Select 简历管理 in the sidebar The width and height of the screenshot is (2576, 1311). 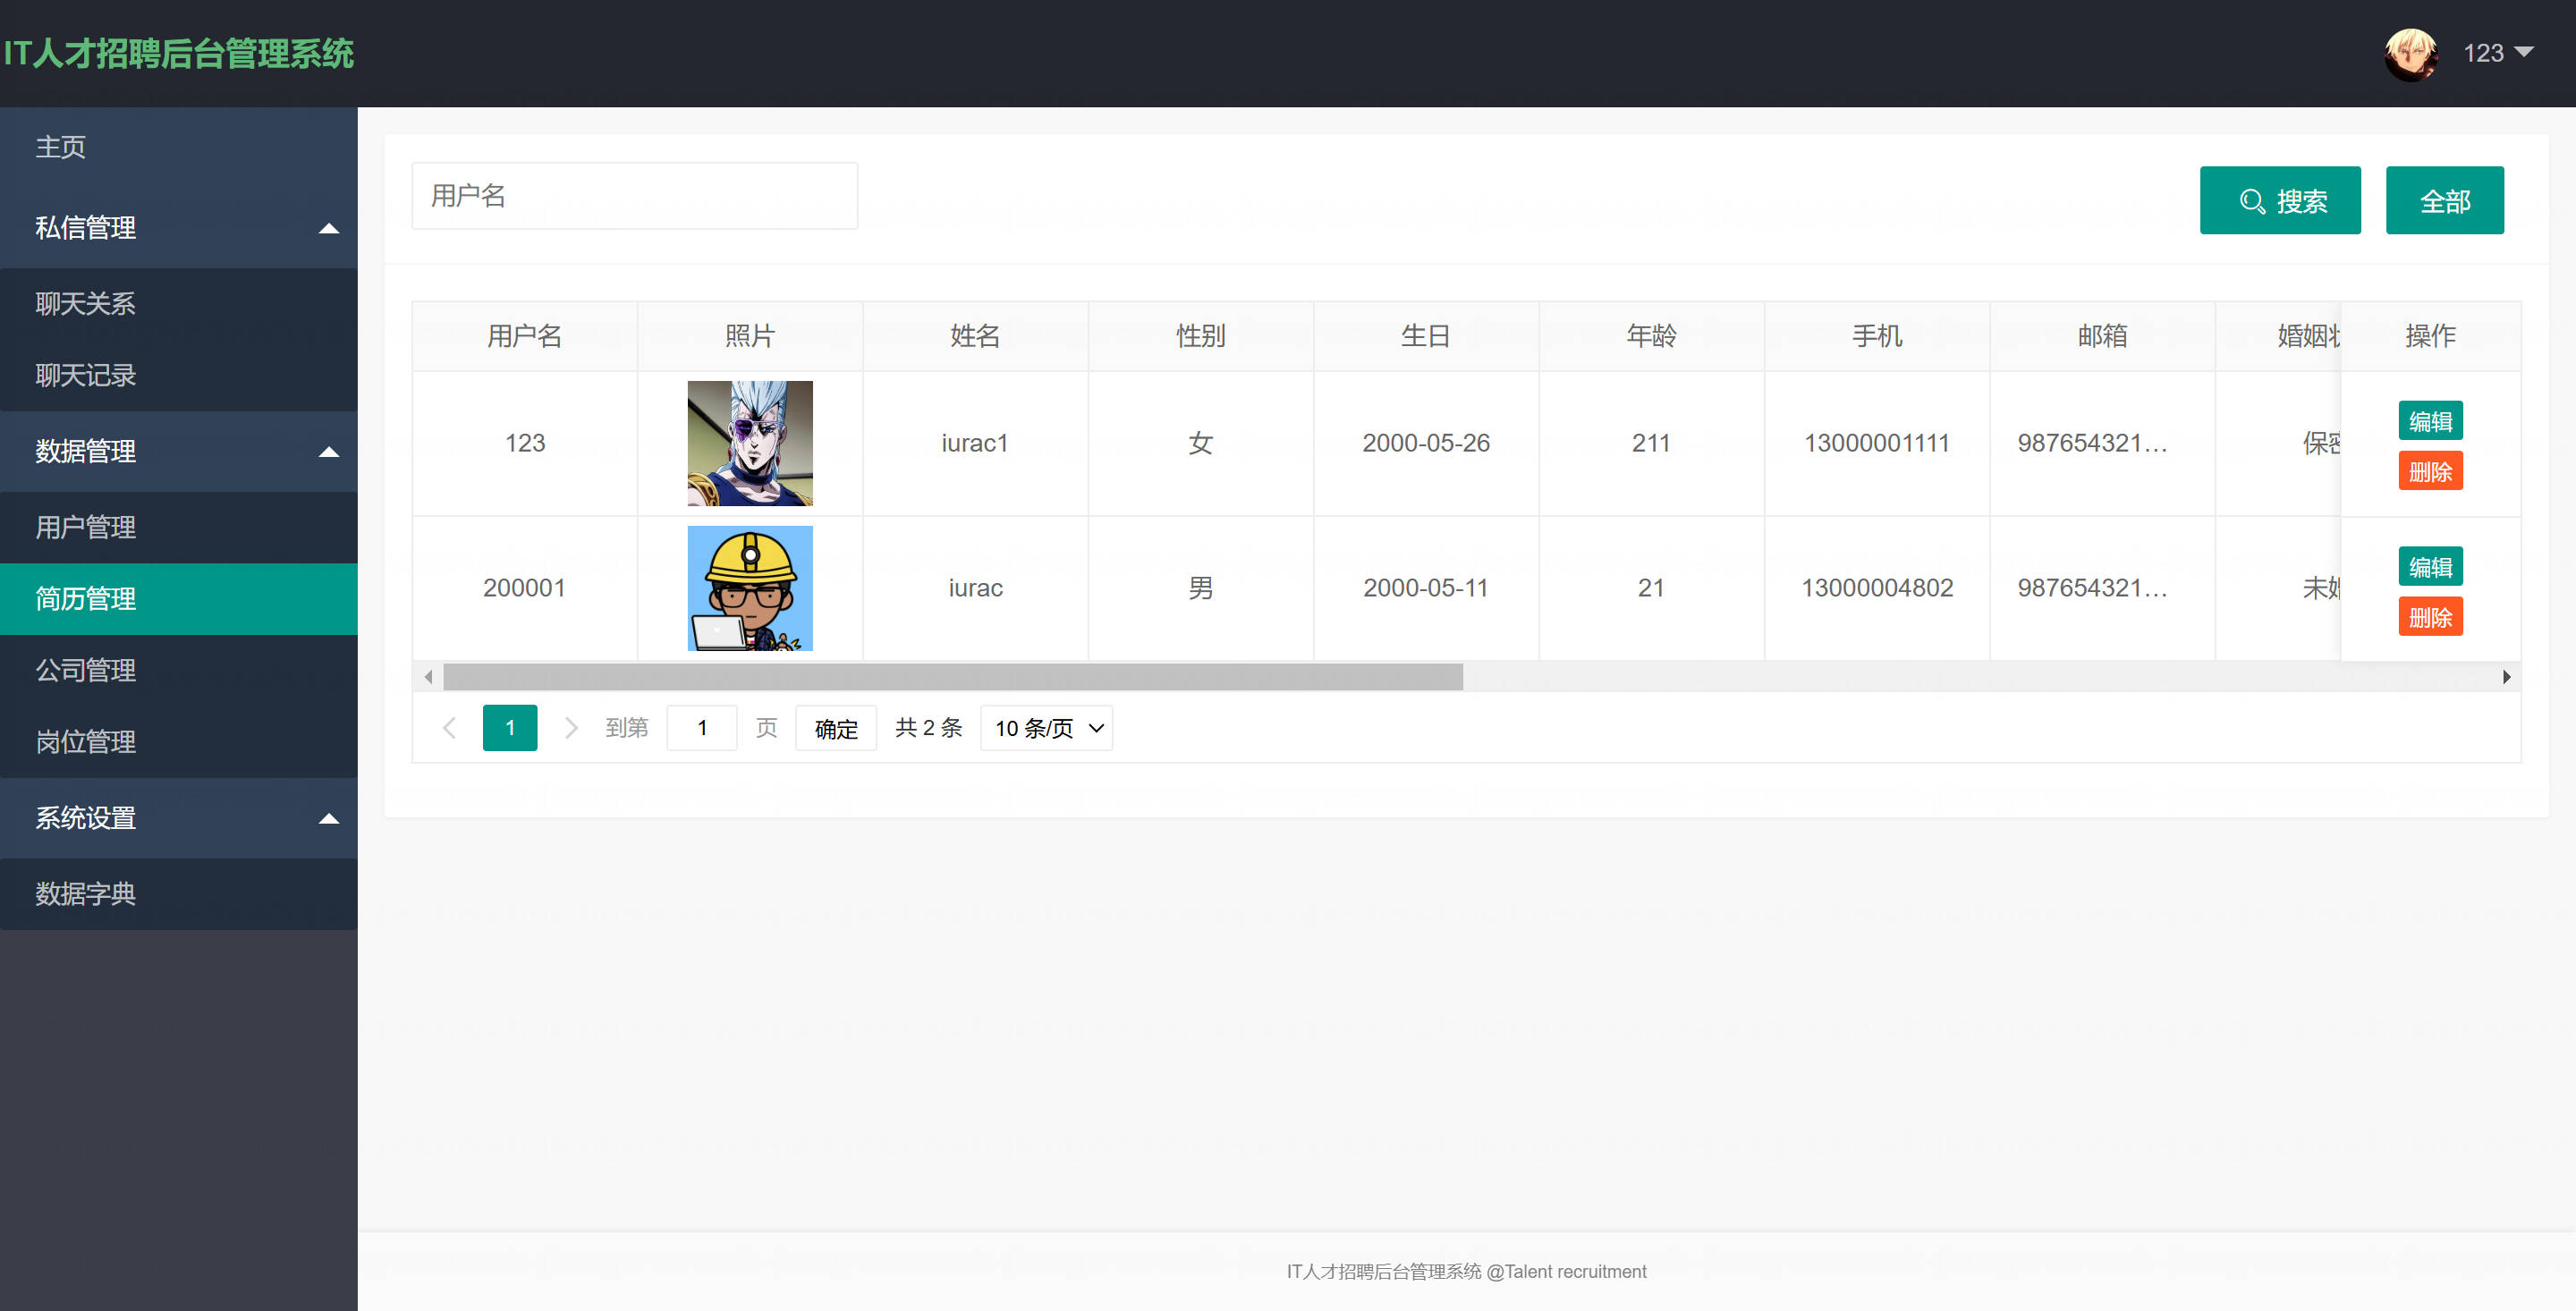point(179,599)
